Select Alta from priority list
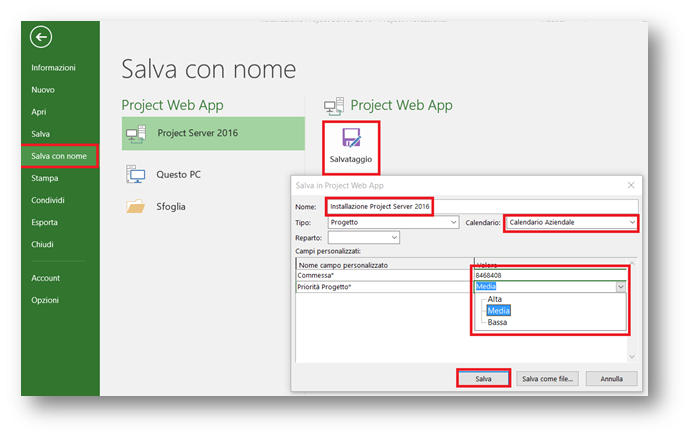The height and width of the screenshot is (438, 690). (x=495, y=299)
